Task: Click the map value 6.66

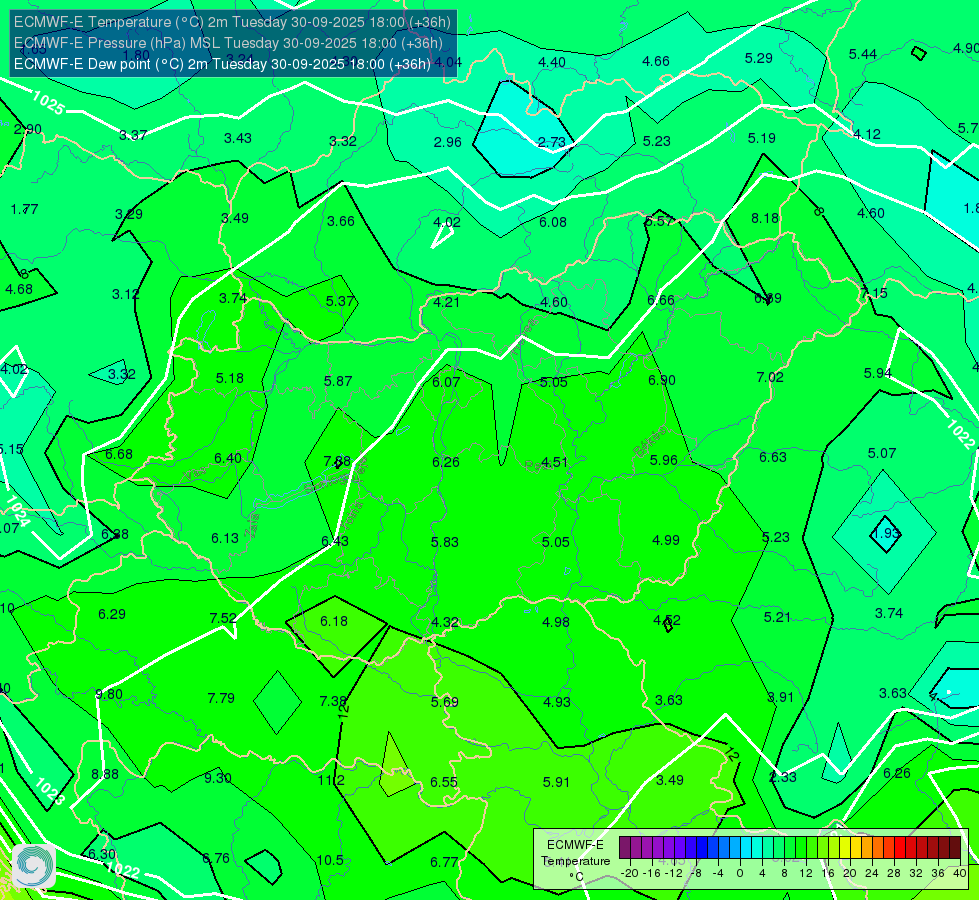Action: click(x=661, y=300)
